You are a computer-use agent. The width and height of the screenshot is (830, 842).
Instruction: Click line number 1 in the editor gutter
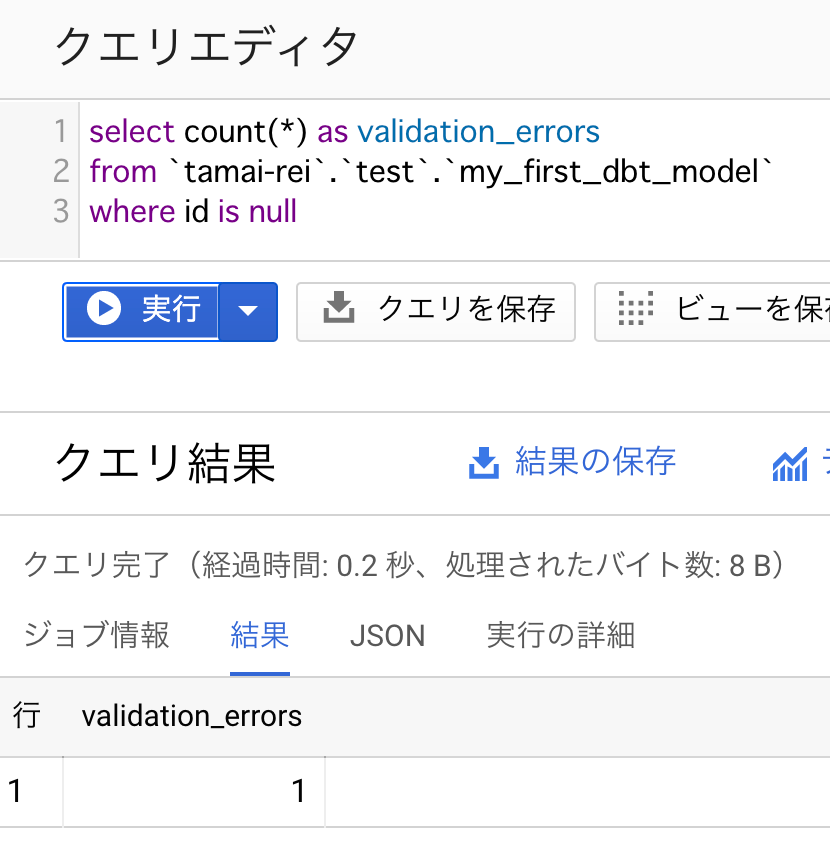(x=62, y=131)
